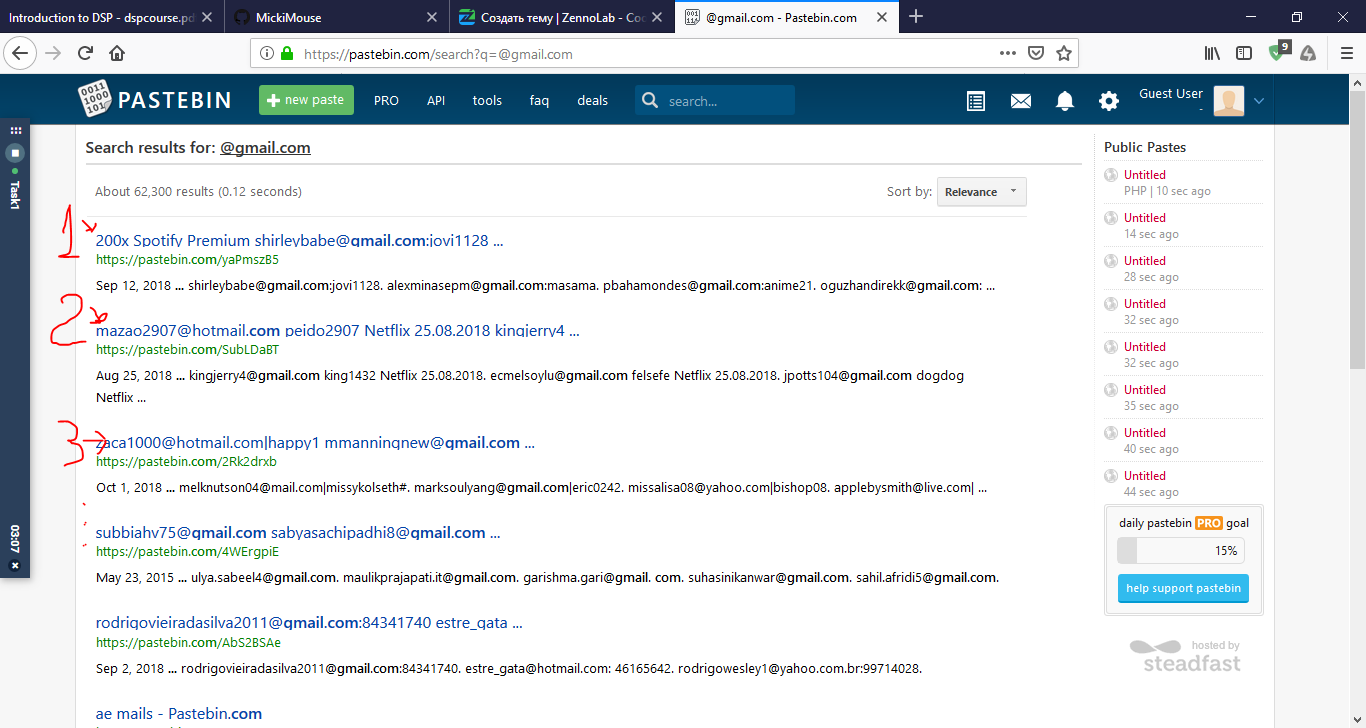Open the mazao2907@hotmail.com Netflix result

337,330
